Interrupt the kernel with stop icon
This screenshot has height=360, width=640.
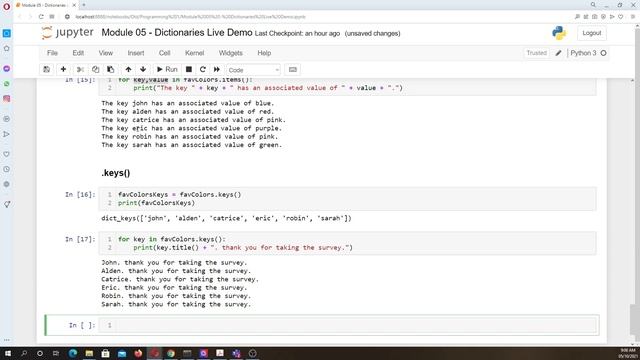tap(189, 69)
